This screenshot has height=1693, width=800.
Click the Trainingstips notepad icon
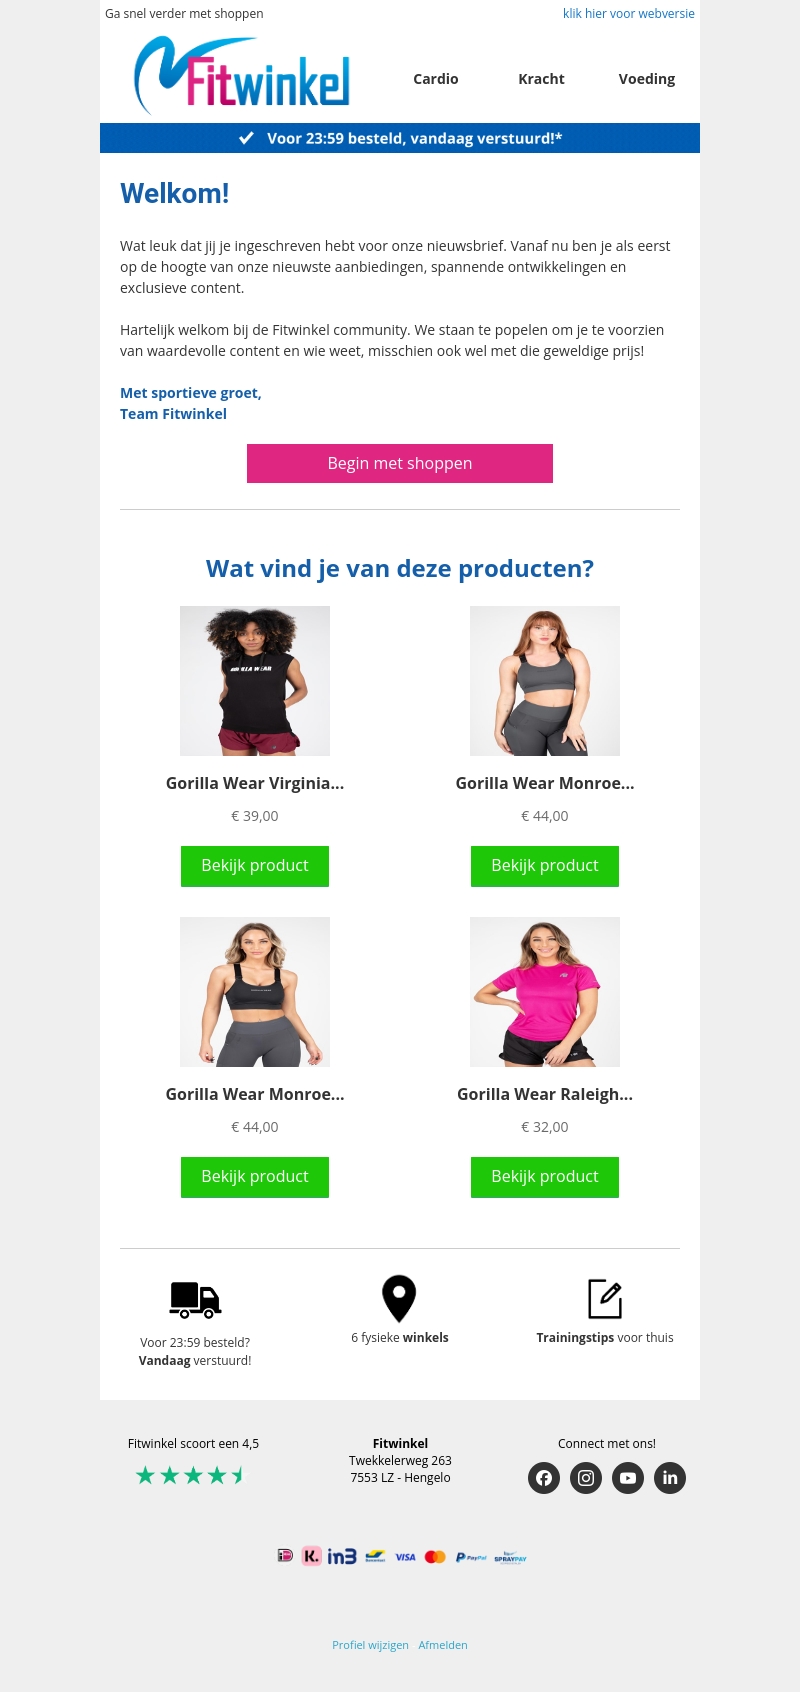(605, 1299)
